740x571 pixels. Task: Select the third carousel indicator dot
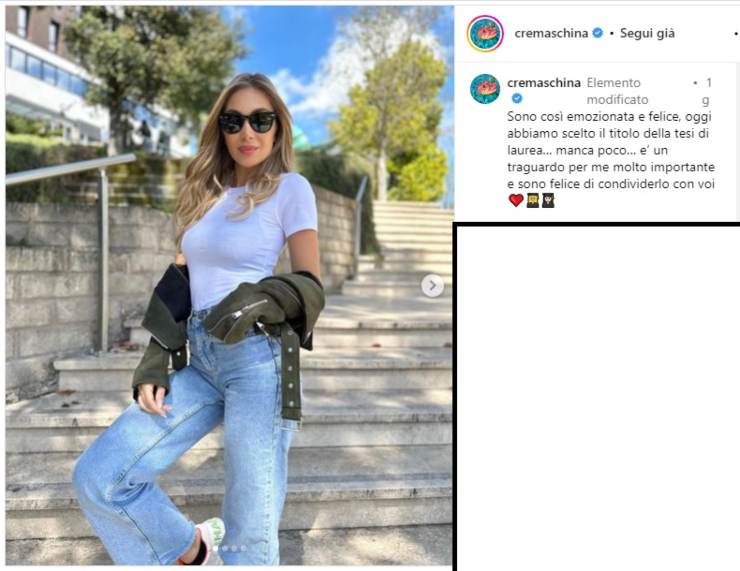coord(234,548)
